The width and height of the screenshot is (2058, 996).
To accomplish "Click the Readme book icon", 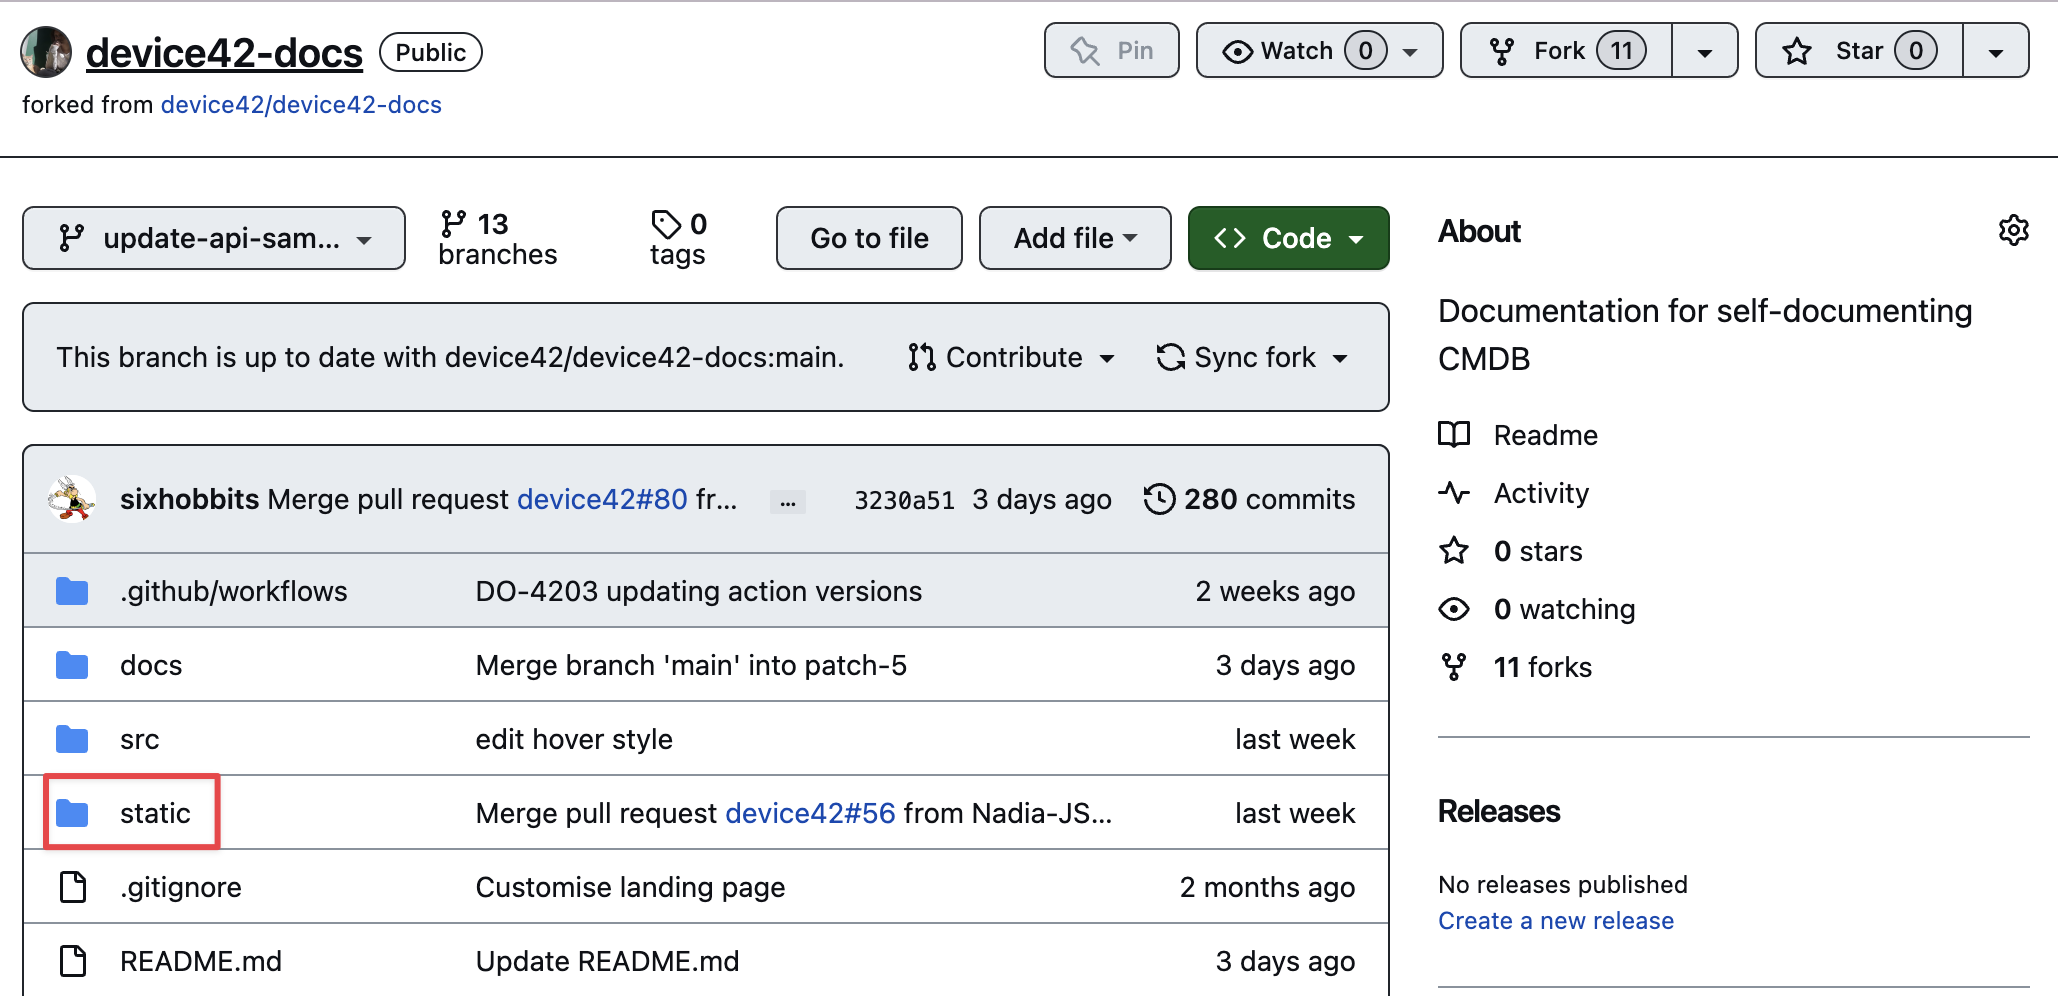I will [1454, 435].
